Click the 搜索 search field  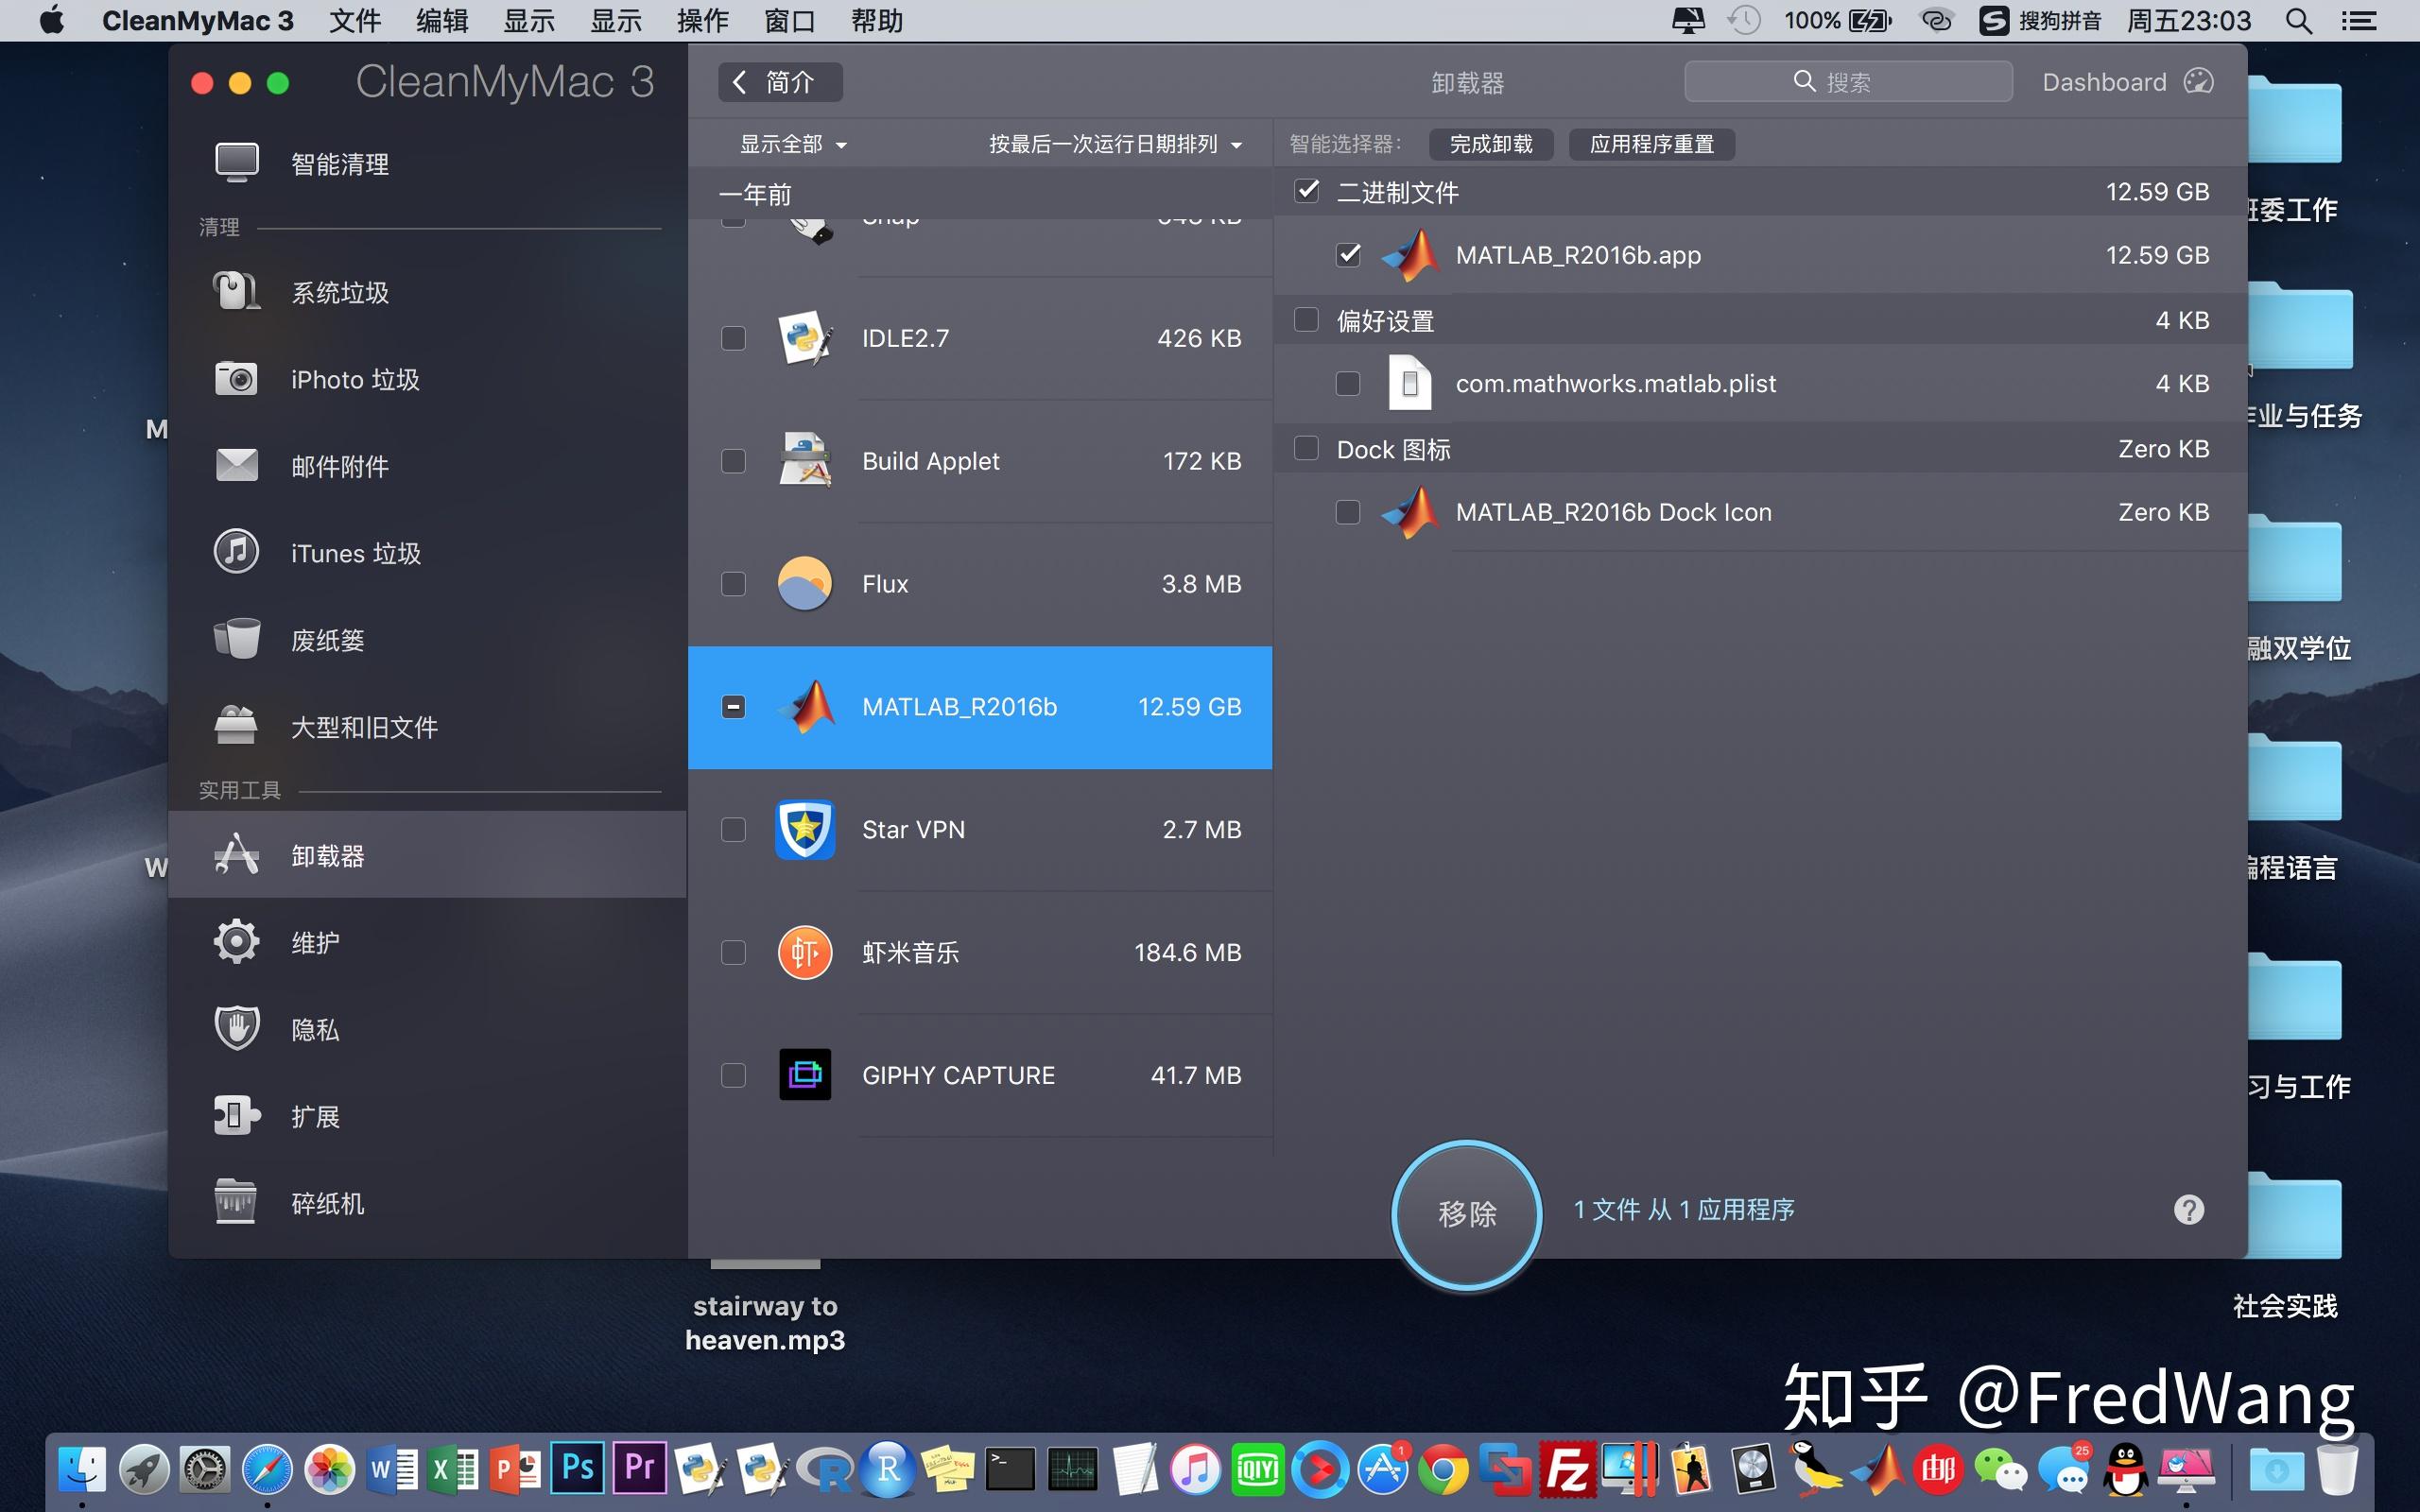[1848, 82]
